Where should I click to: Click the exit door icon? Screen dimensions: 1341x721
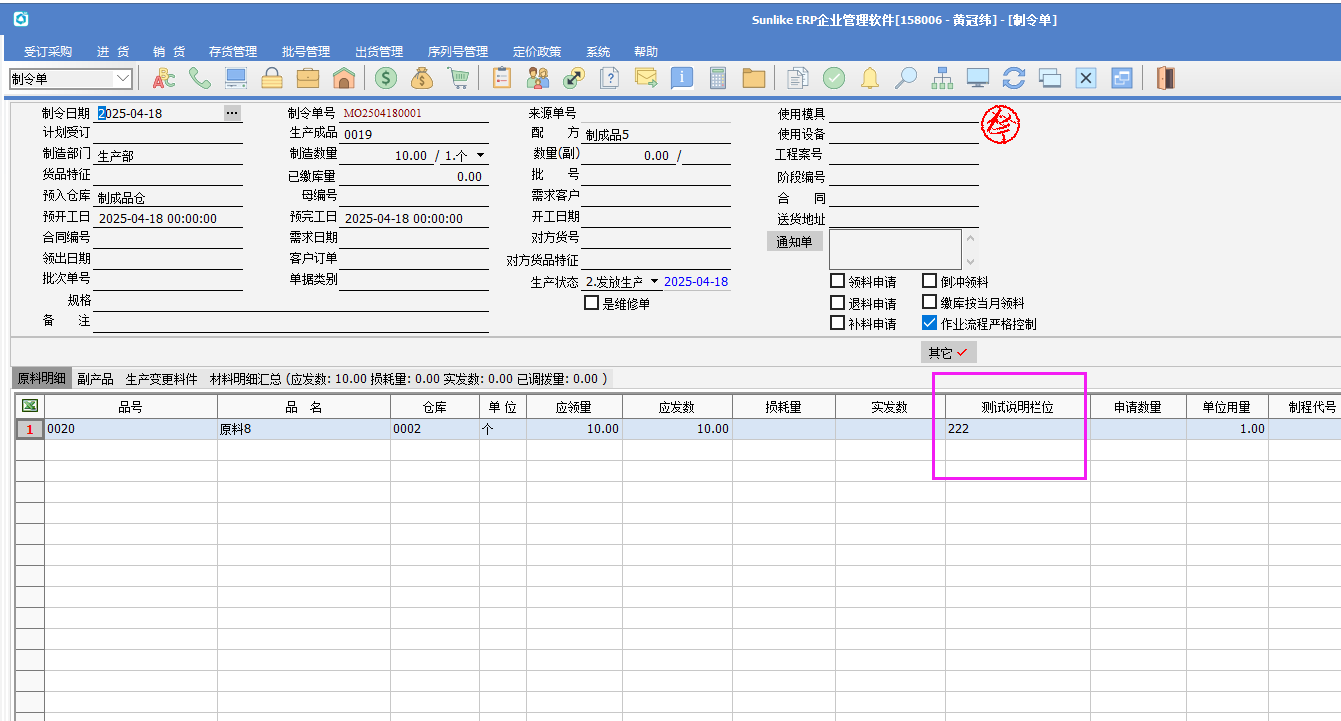point(1165,78)
